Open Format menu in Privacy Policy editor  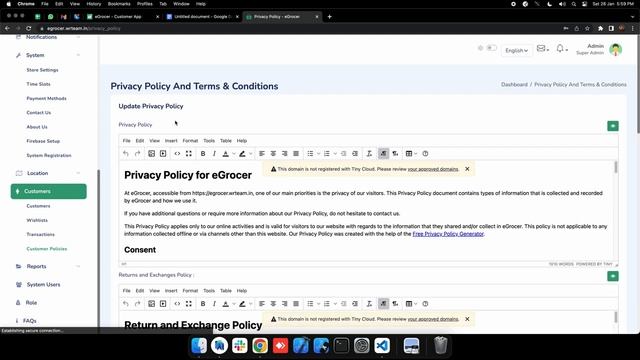click(x=190, y=140)
